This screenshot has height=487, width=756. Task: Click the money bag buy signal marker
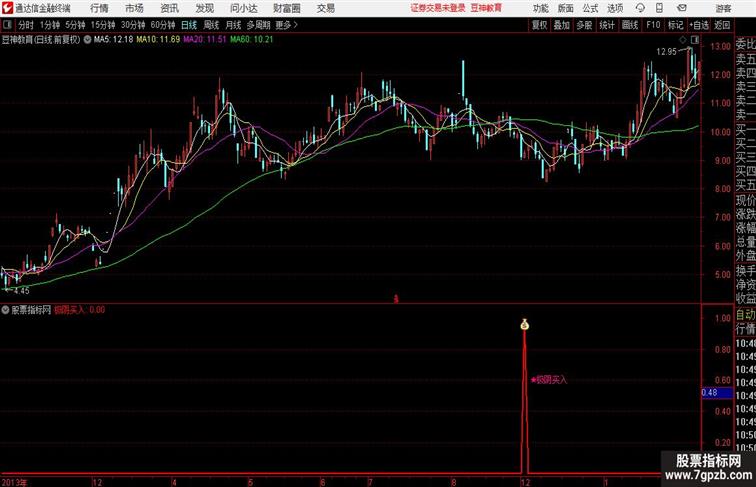525,325
